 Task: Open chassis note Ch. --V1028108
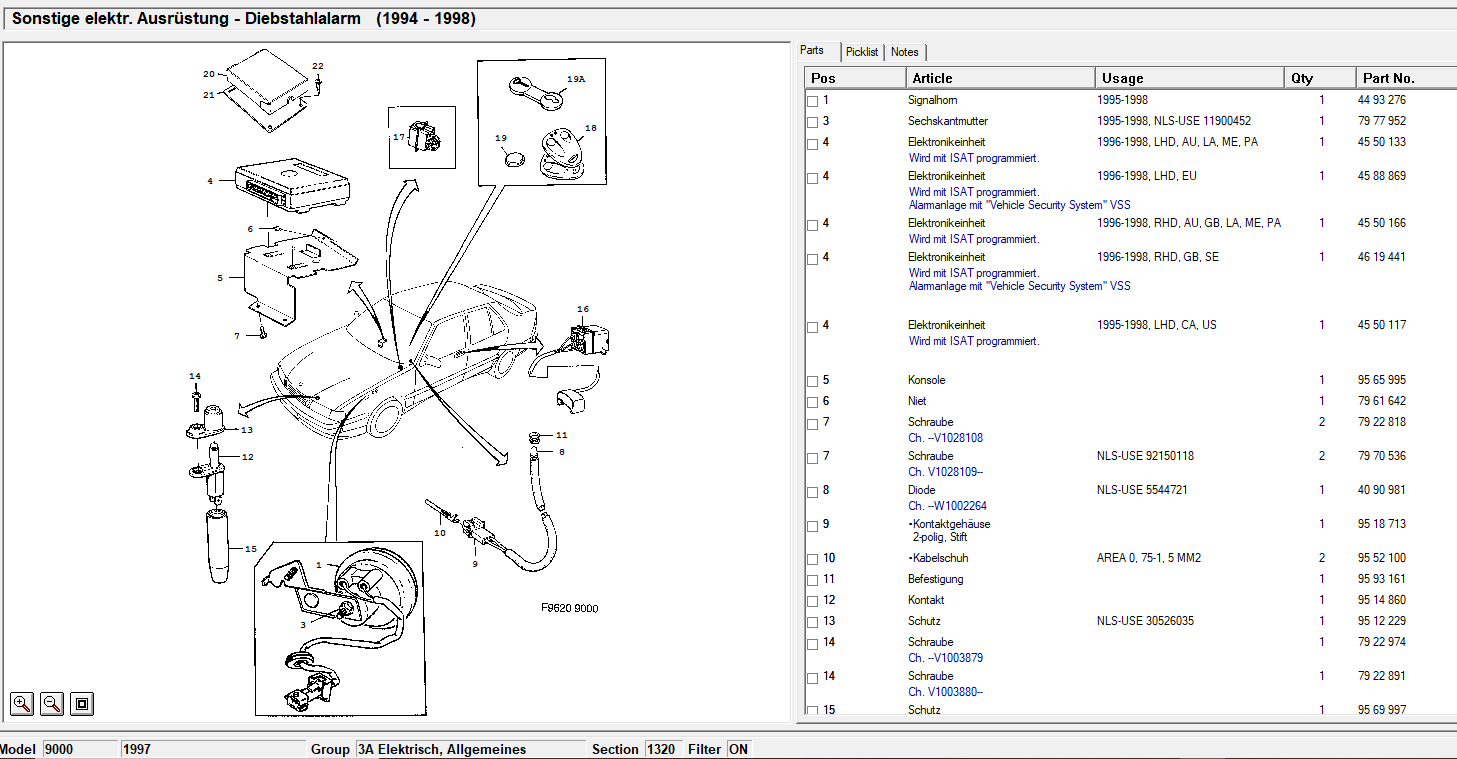[x=945, y=438]
